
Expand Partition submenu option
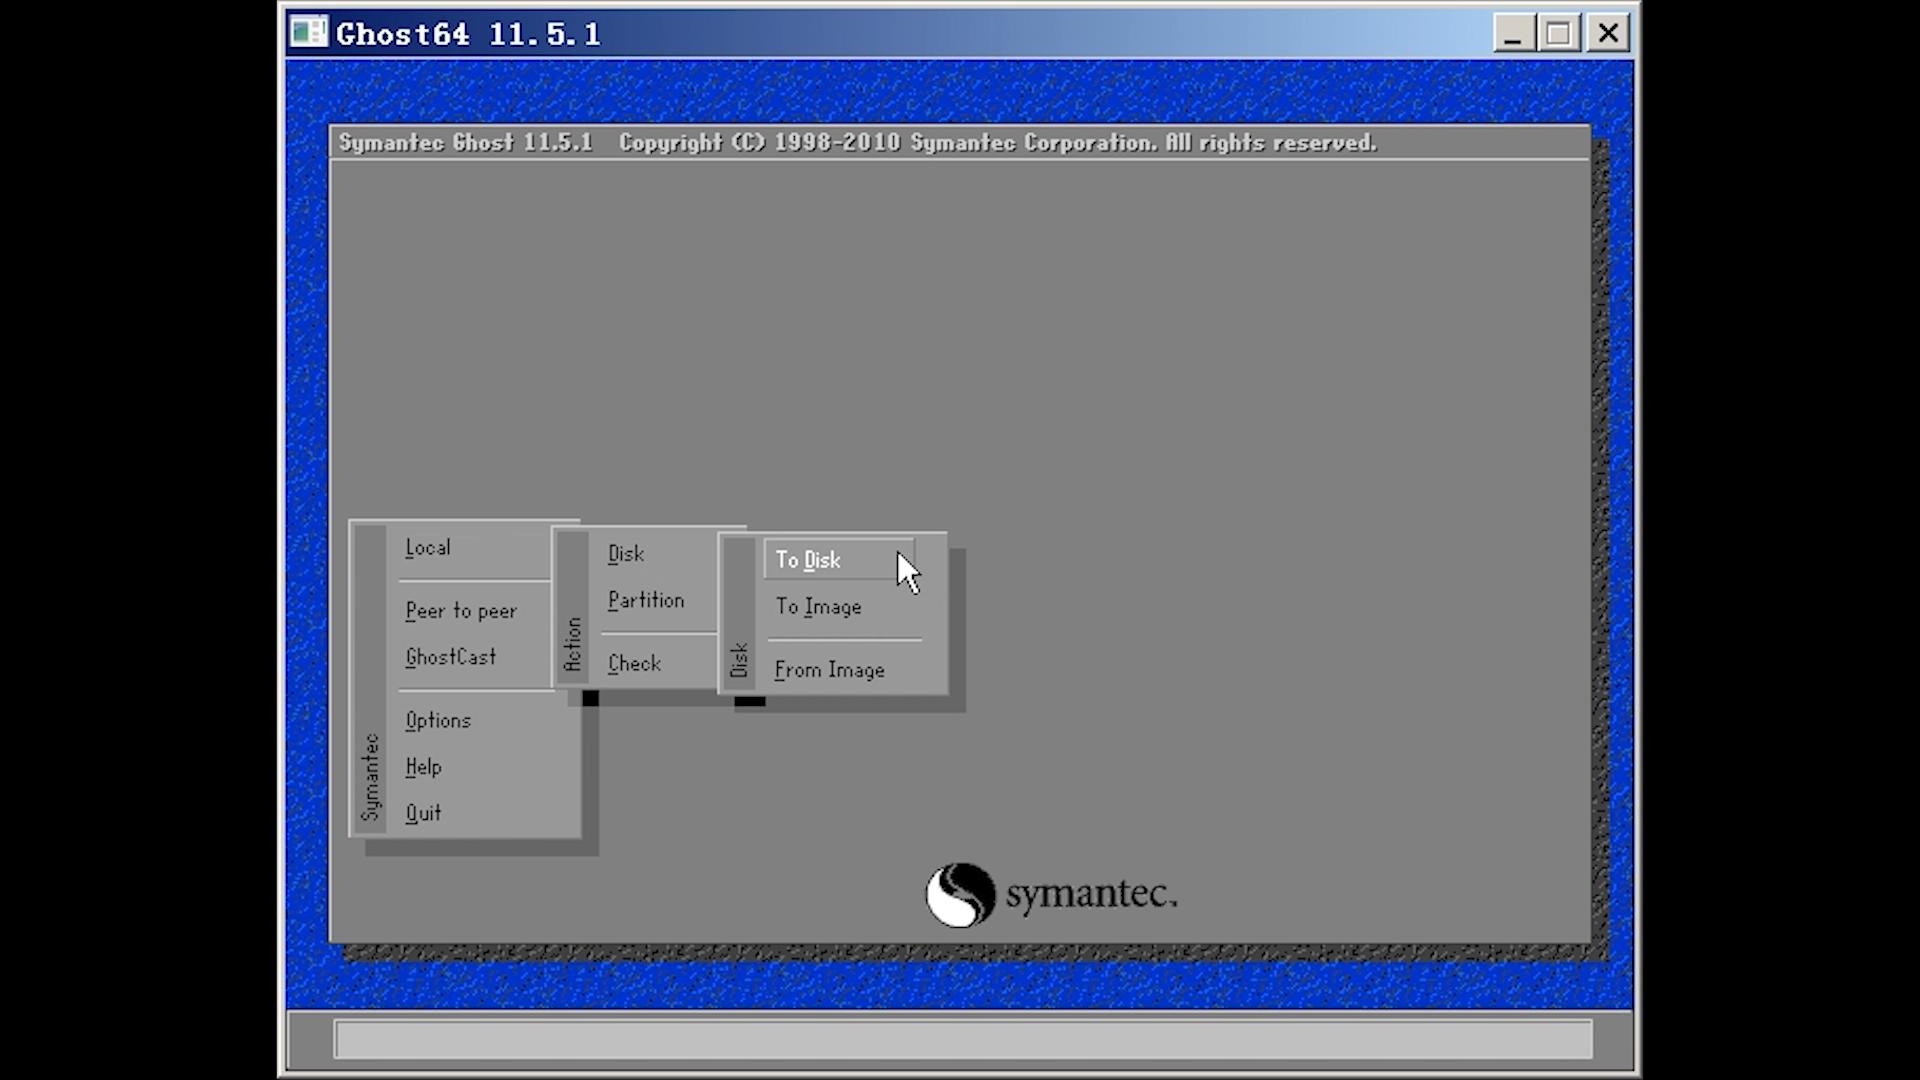pos(645,600)
